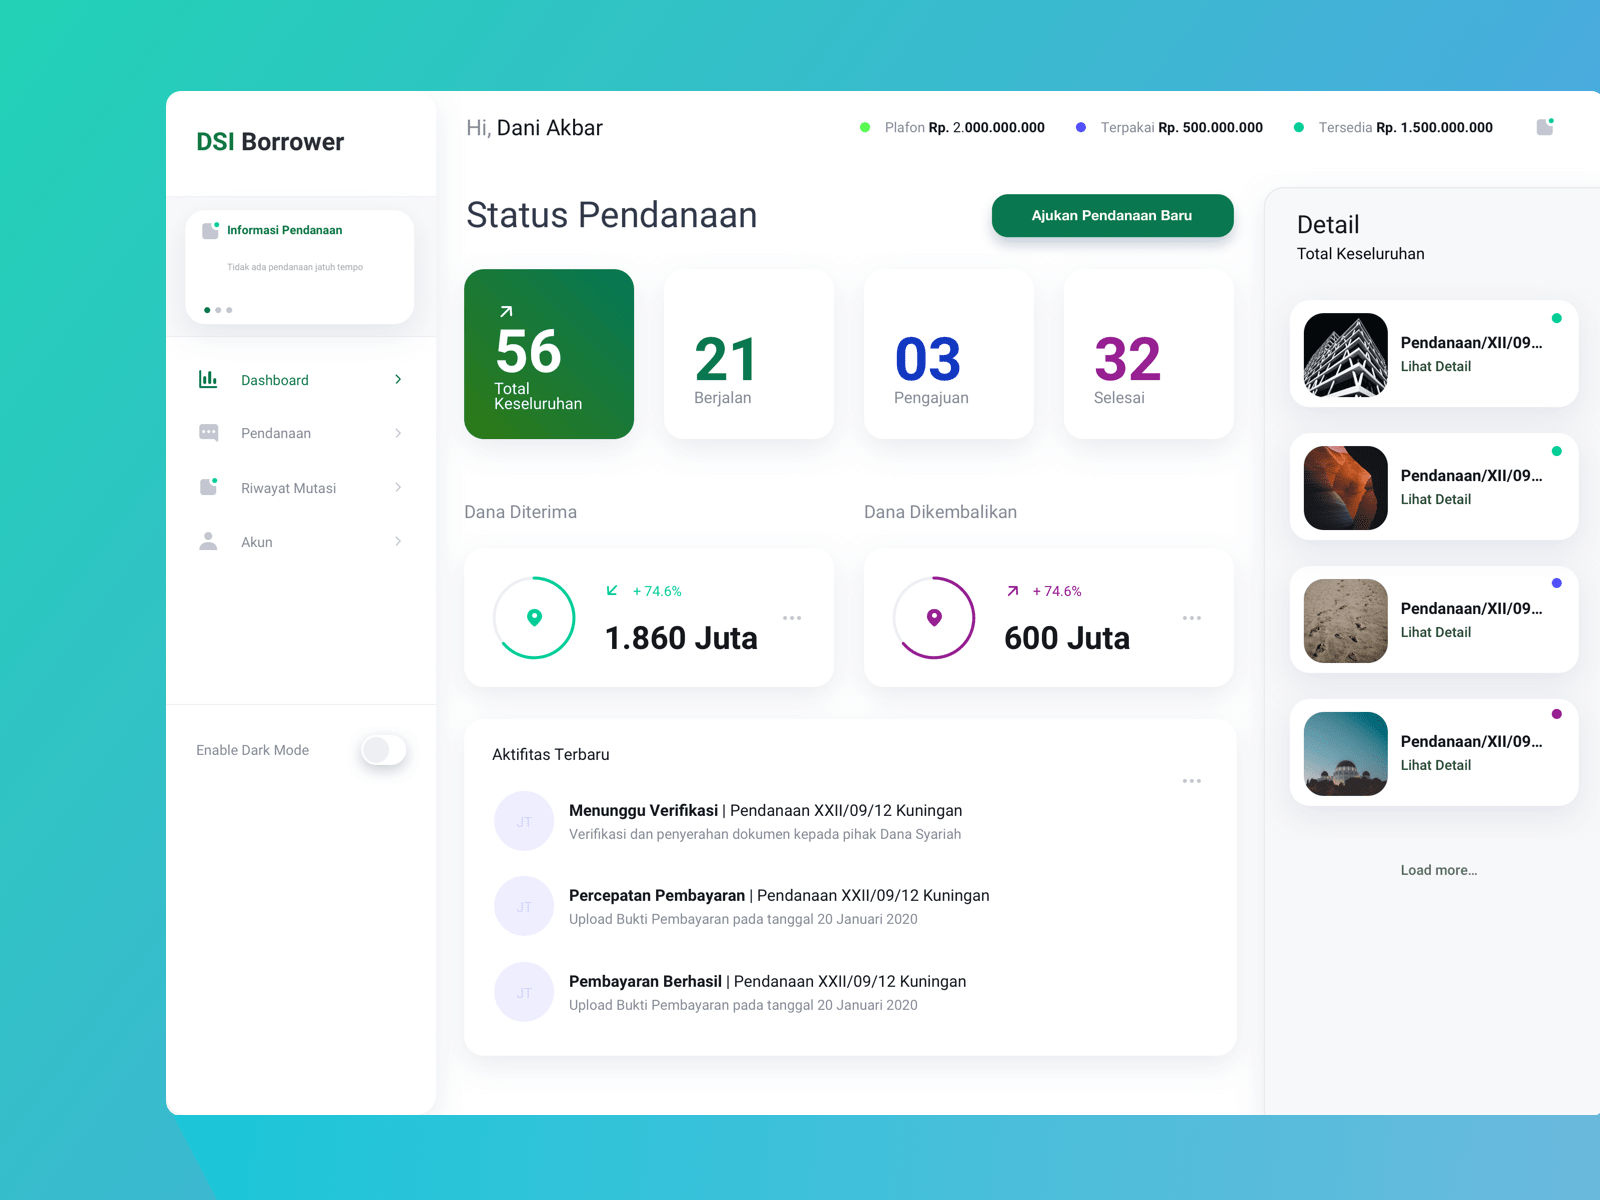Click the green Plafon legend dot

pyautogui.click(x=865, y=127)
